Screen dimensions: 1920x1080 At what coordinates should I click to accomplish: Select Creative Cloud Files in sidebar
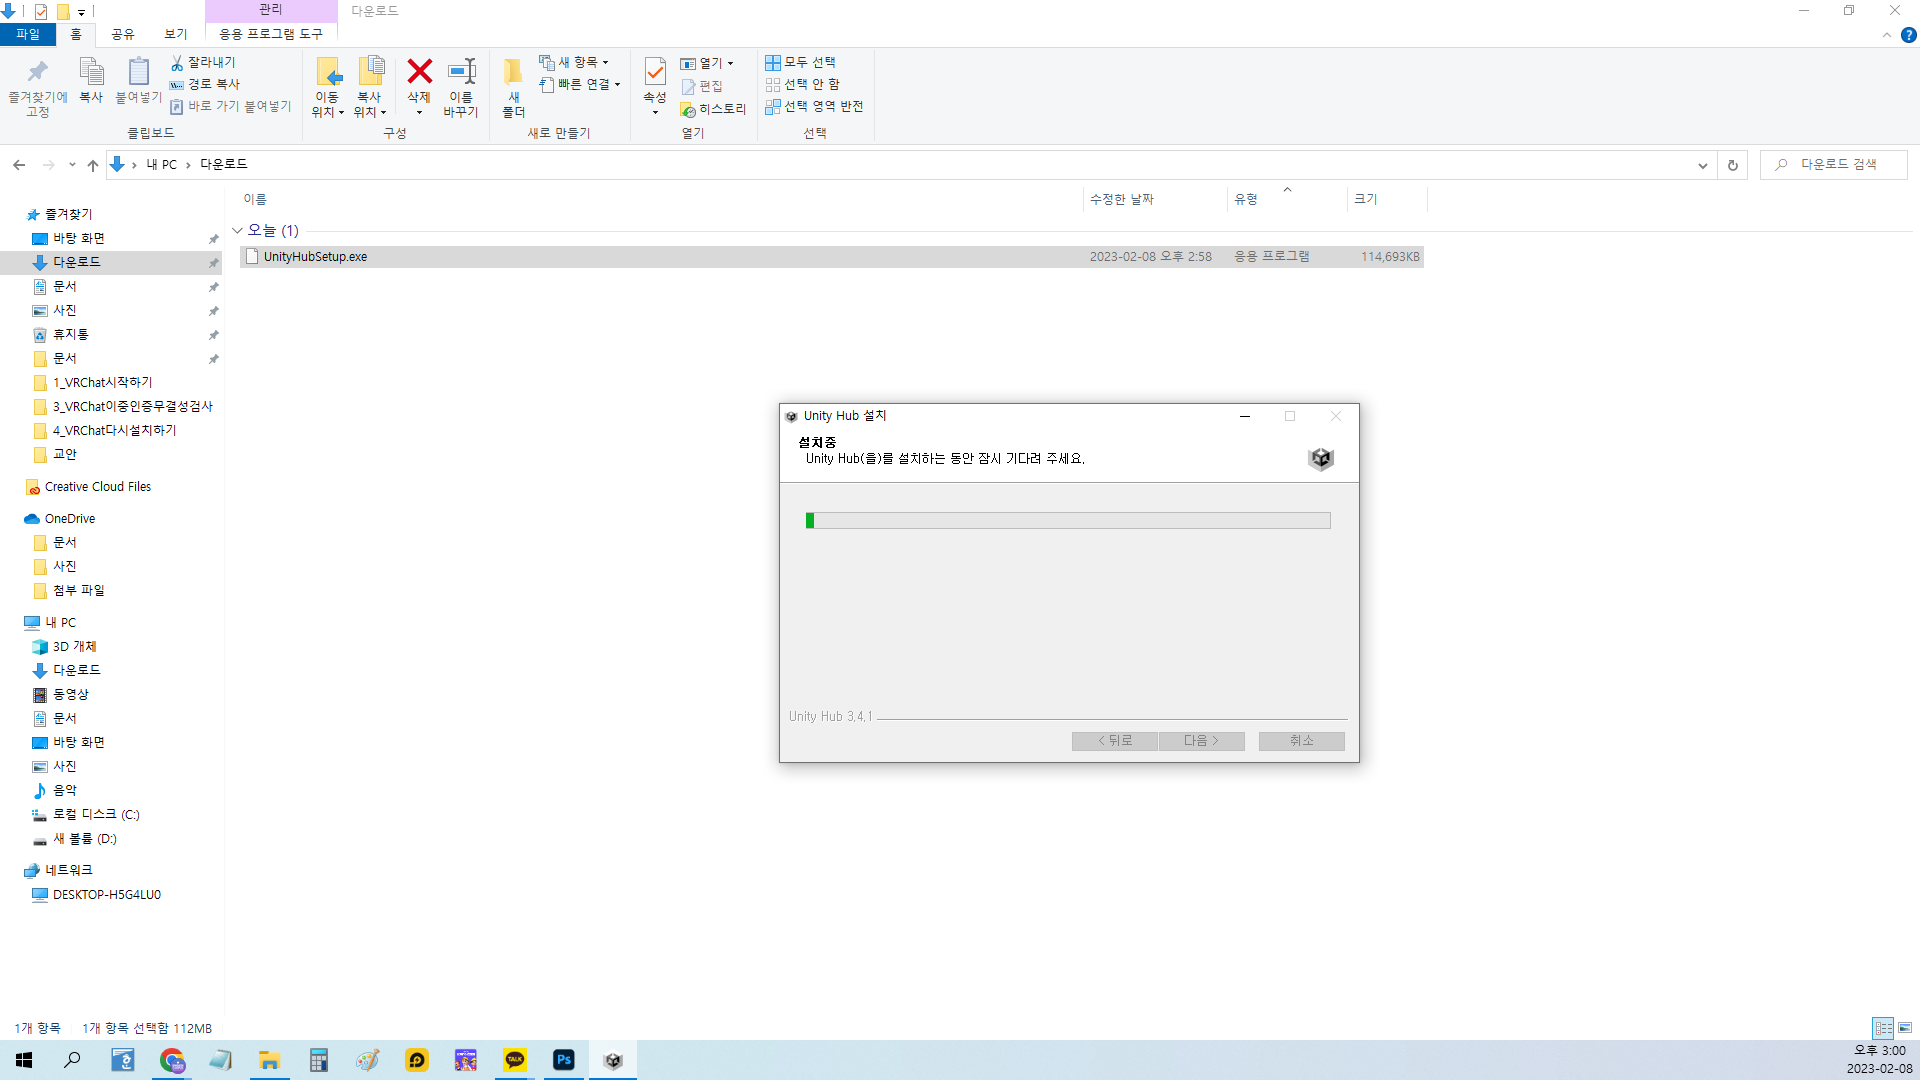pos(97,487)
